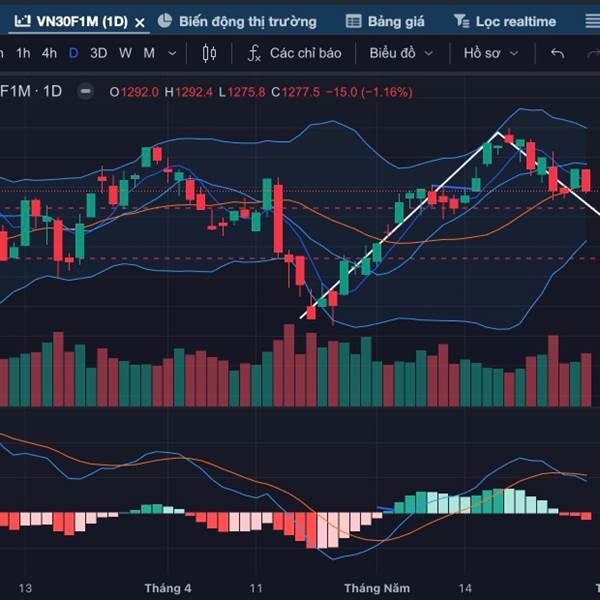Click the pie chart icon beside Biến động thị trường
This screenshot has height=600, width=600.
pos(165,21)
